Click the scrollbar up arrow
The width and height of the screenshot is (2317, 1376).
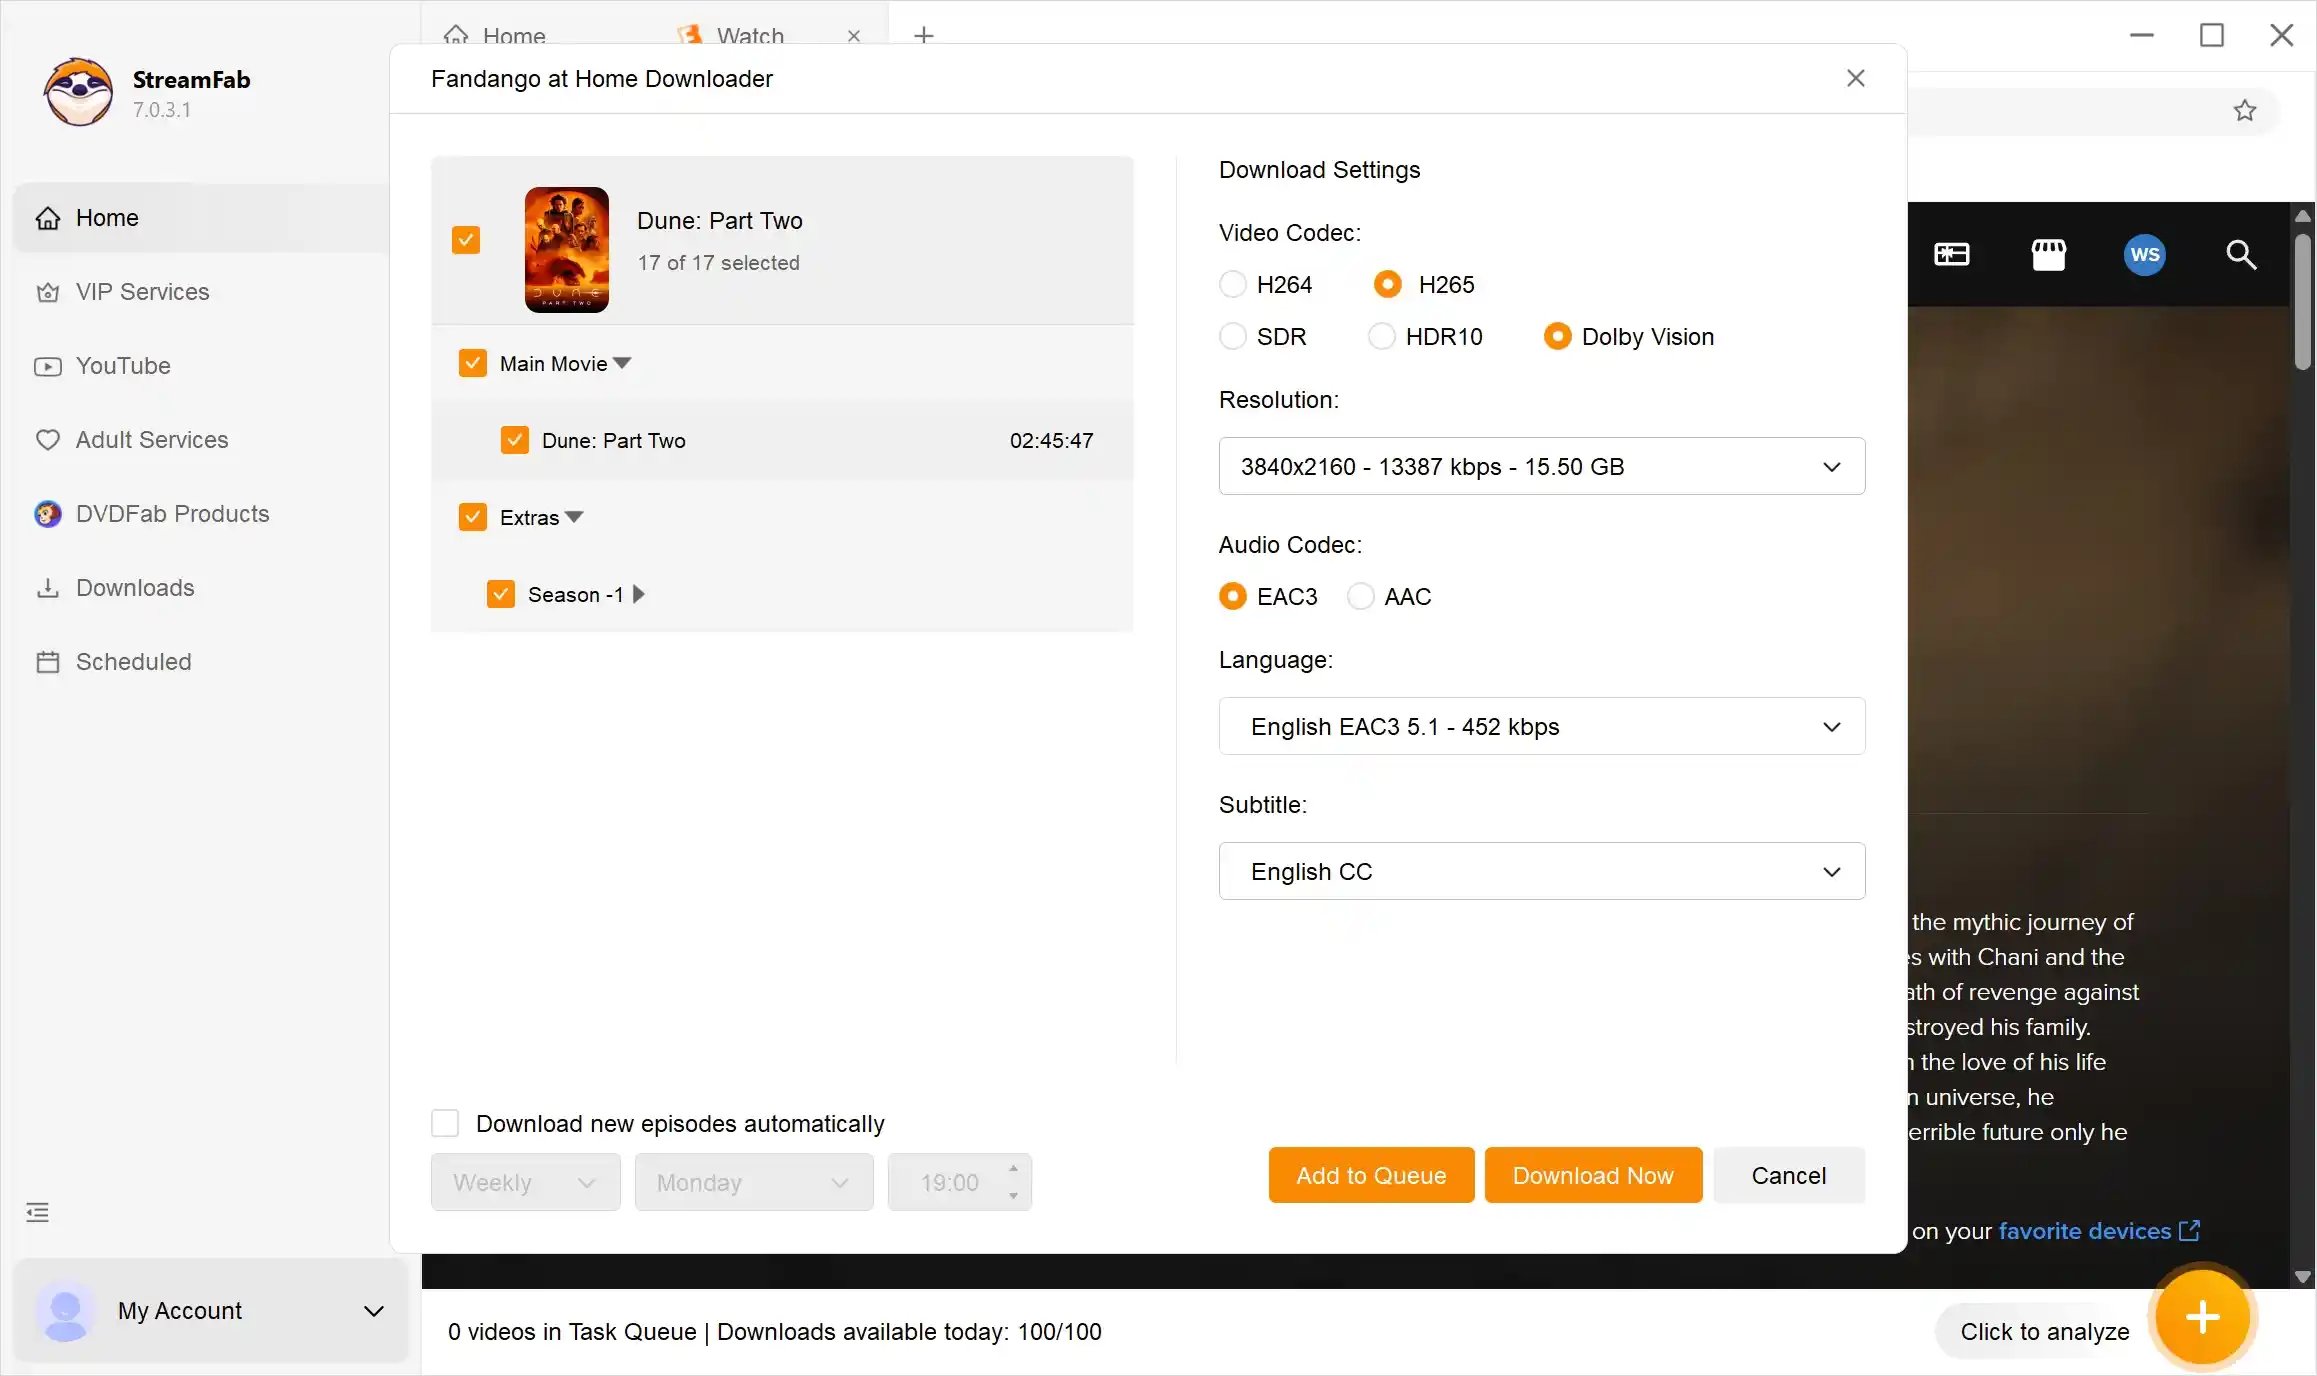pos(2303,215)
